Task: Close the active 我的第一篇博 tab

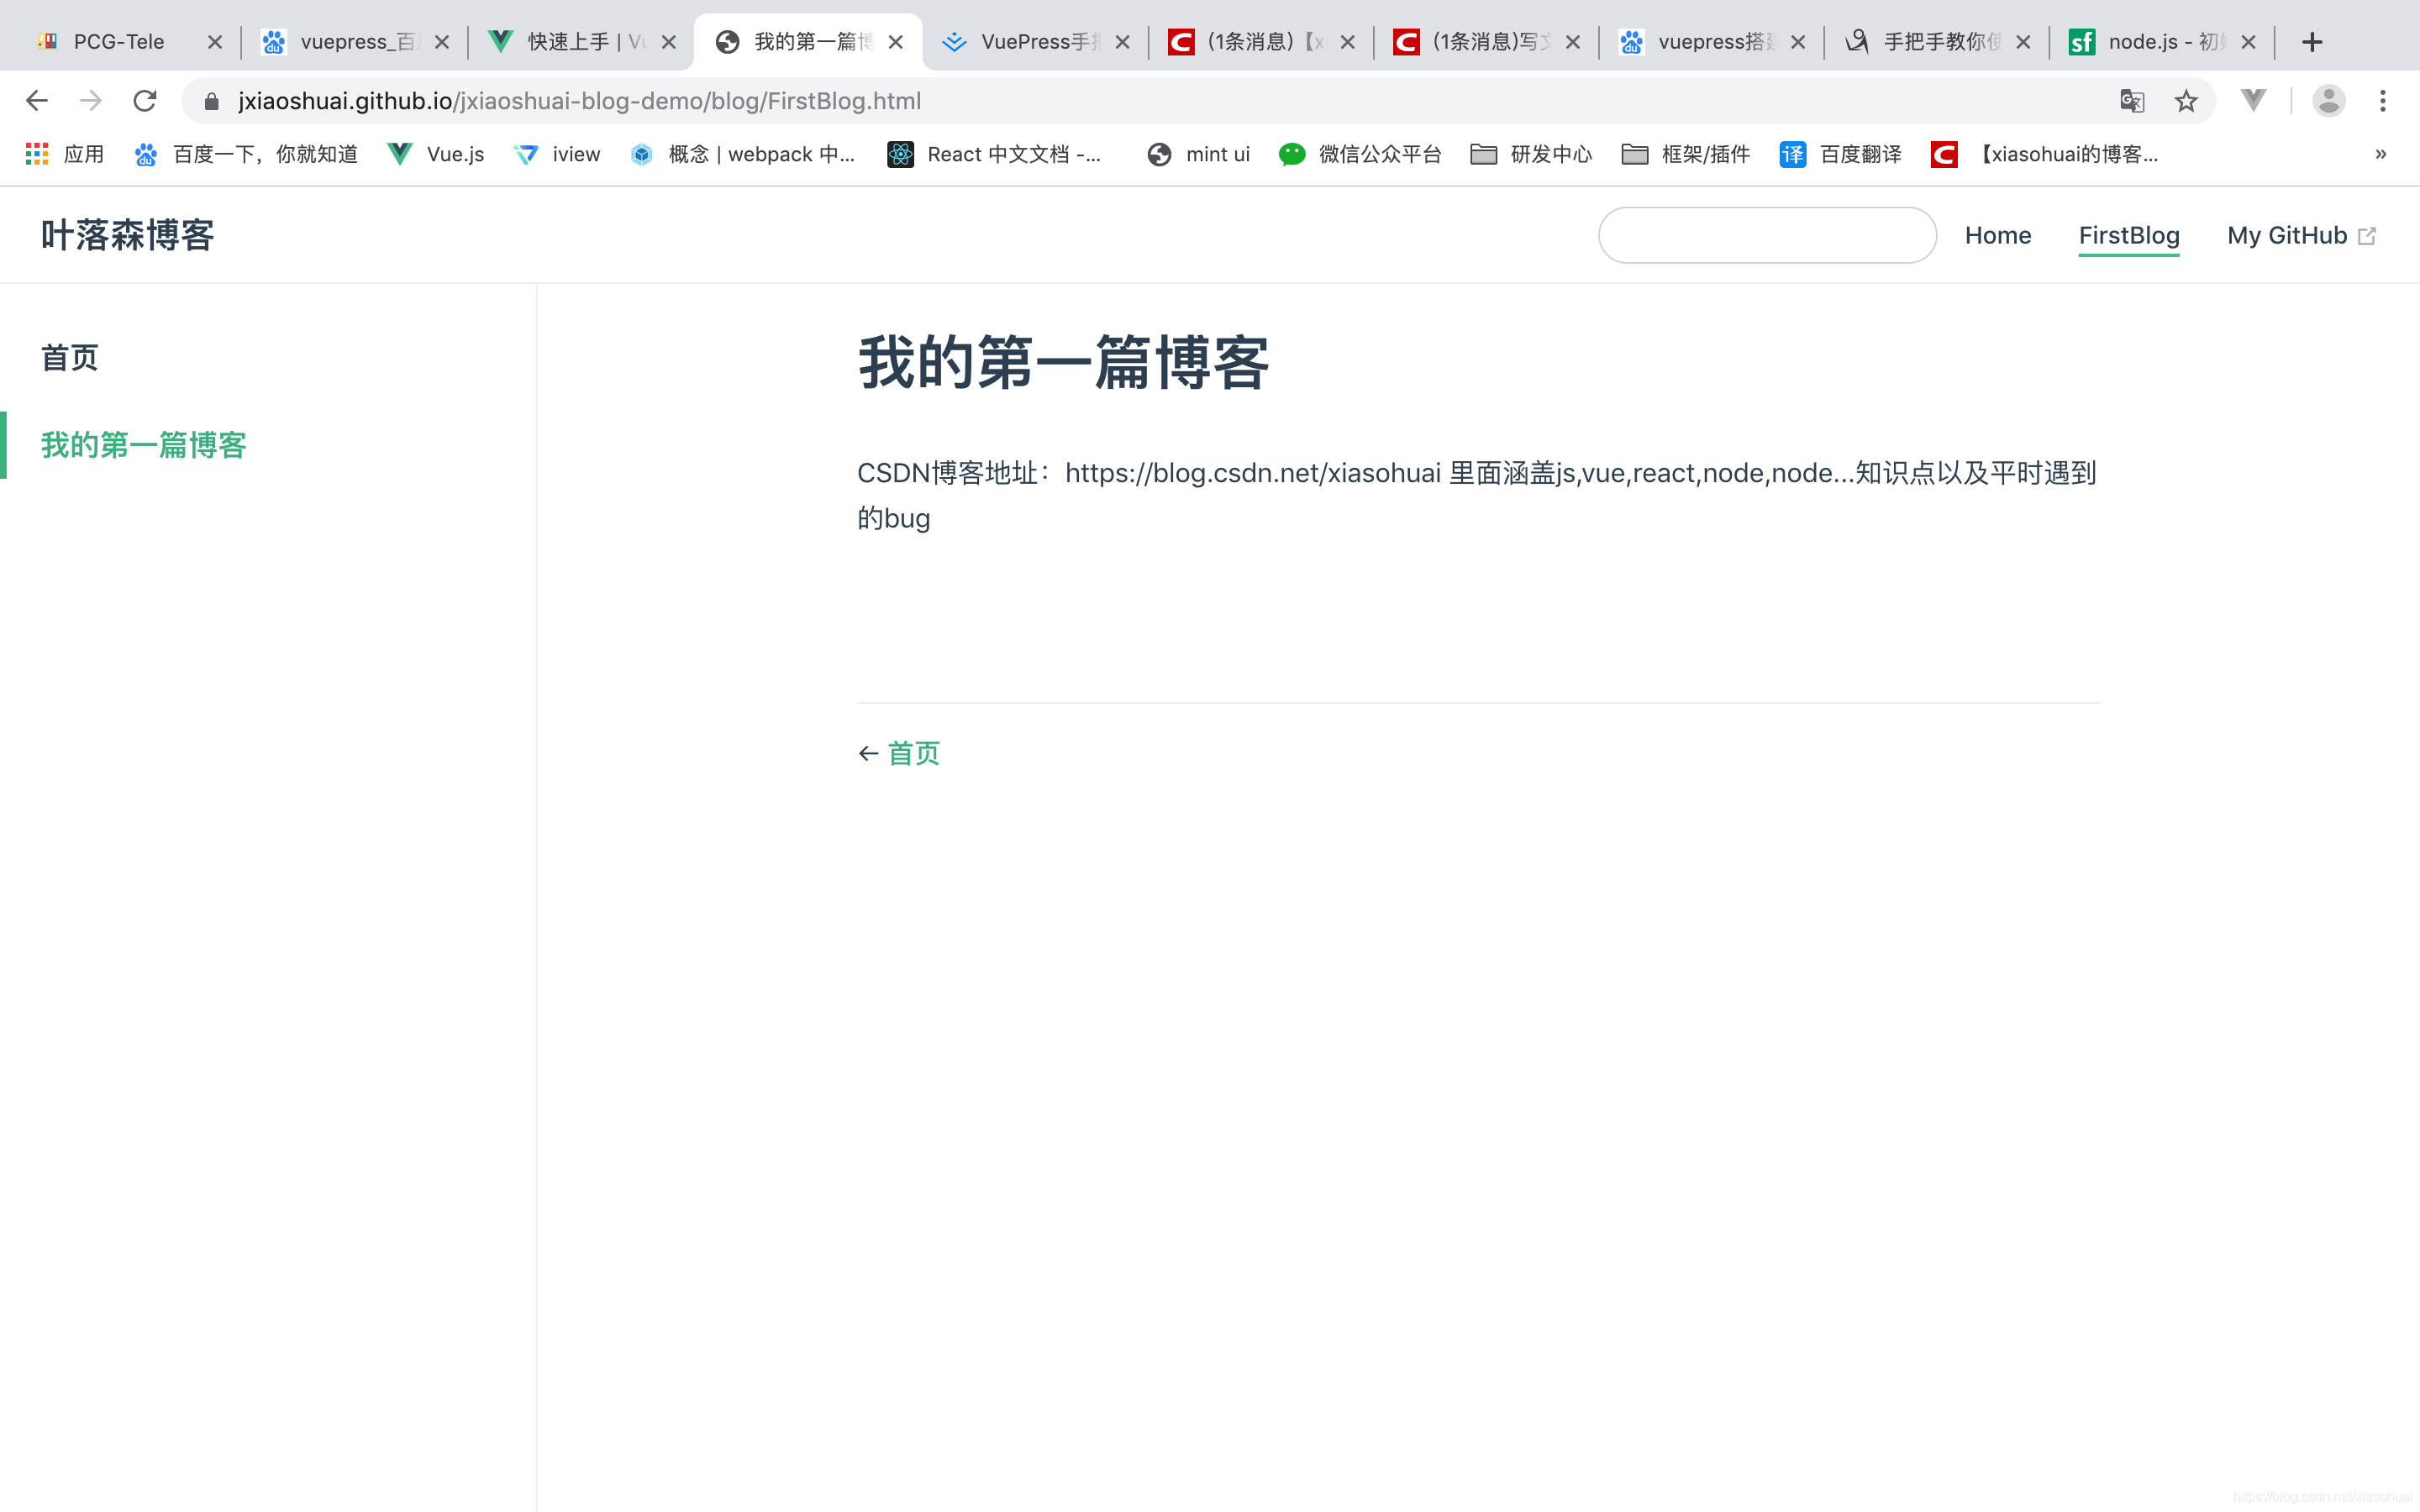Action: [896, 42]
